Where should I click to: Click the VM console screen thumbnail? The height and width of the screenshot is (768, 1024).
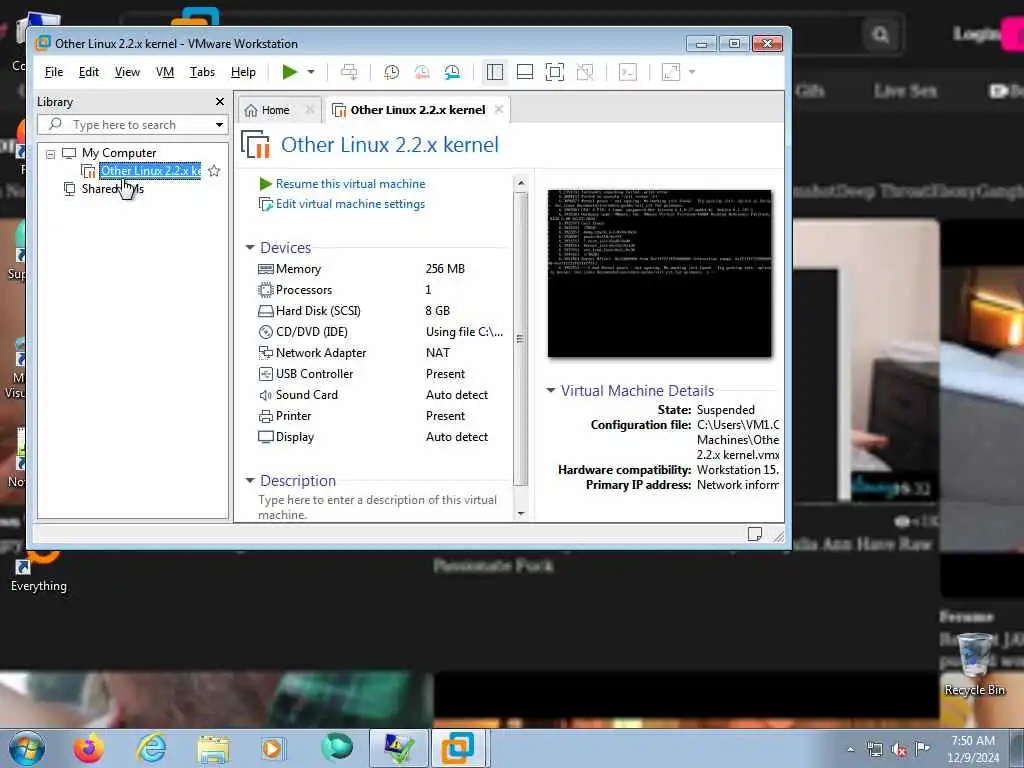tap(660, 274)
